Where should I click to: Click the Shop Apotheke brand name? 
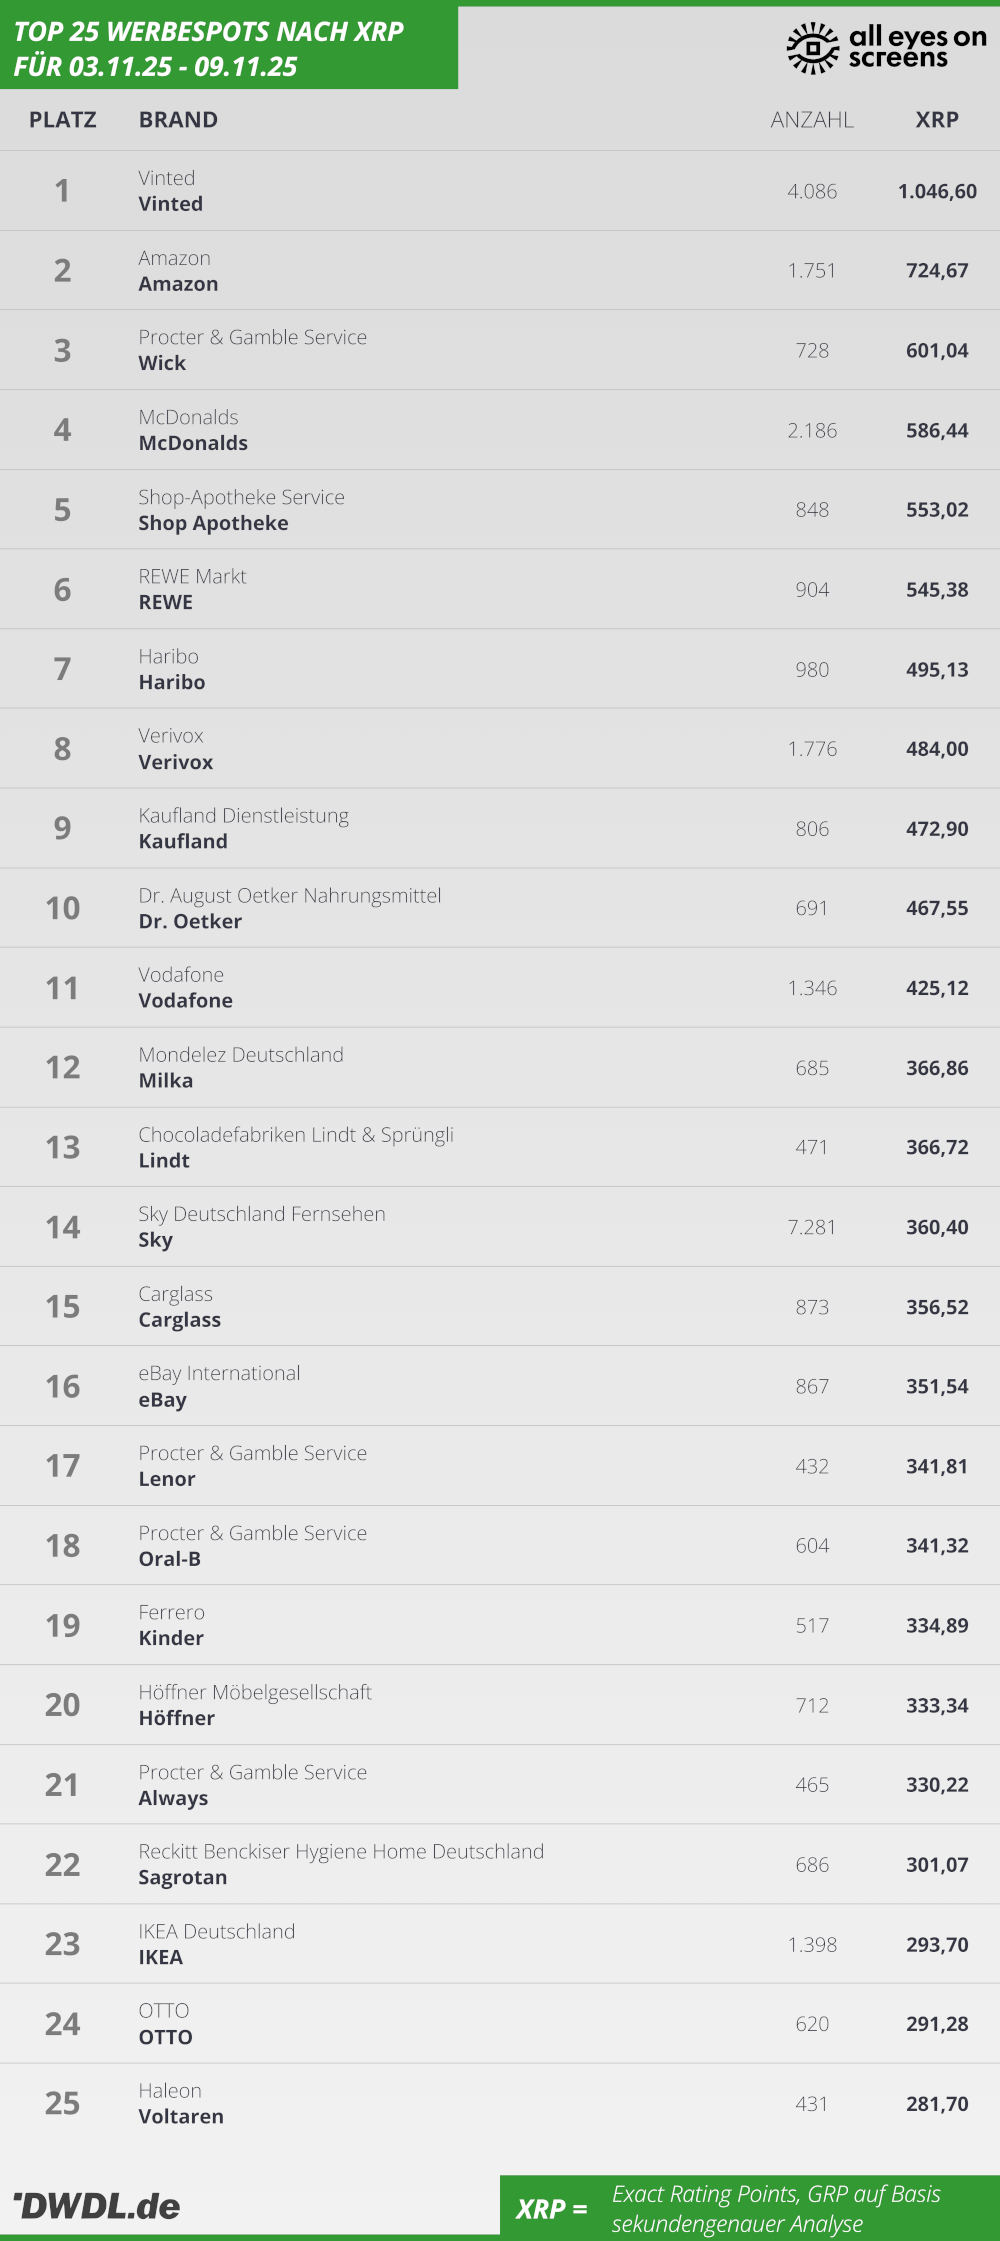coord(213,523)
